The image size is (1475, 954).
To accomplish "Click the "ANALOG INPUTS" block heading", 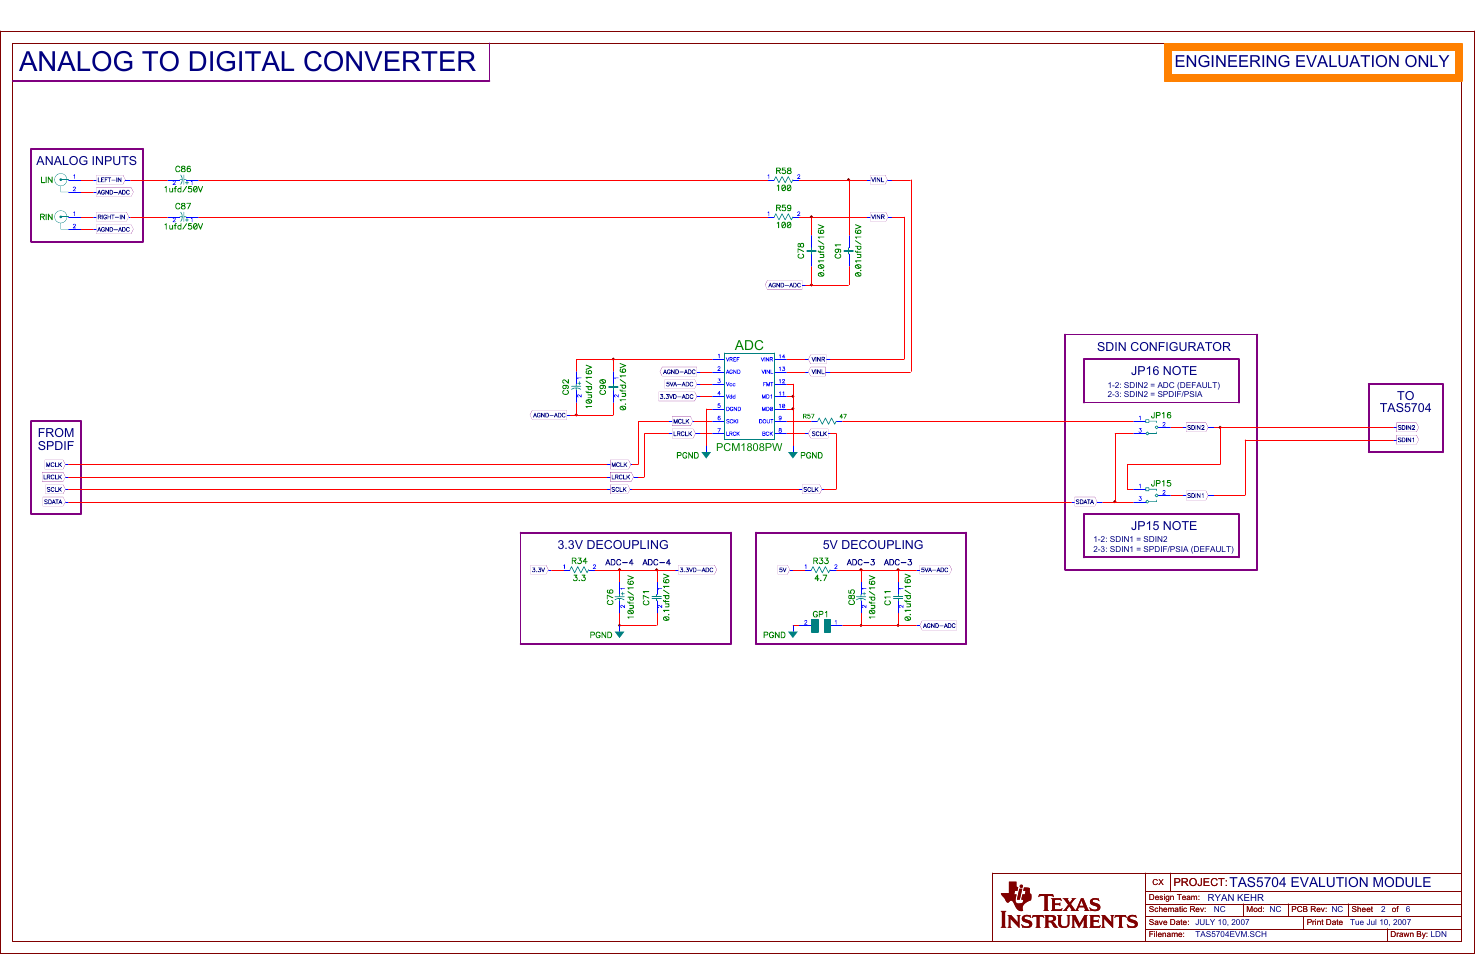I will click(x=87, y=161).
